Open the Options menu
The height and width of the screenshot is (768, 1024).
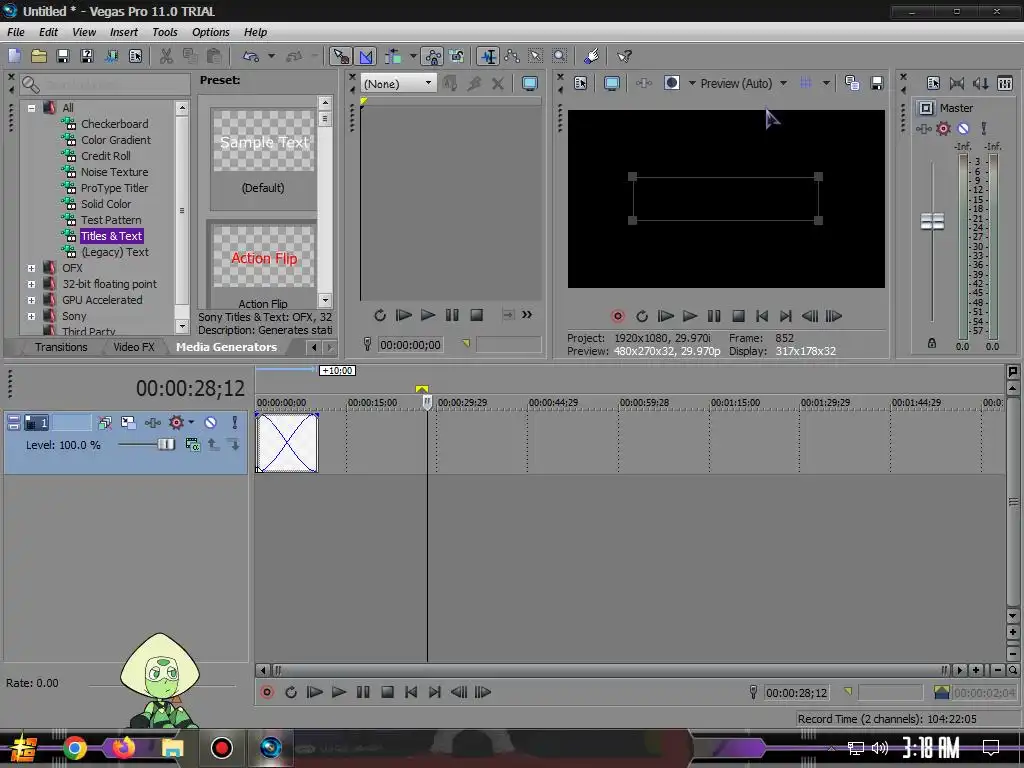(x=210, y=32)
